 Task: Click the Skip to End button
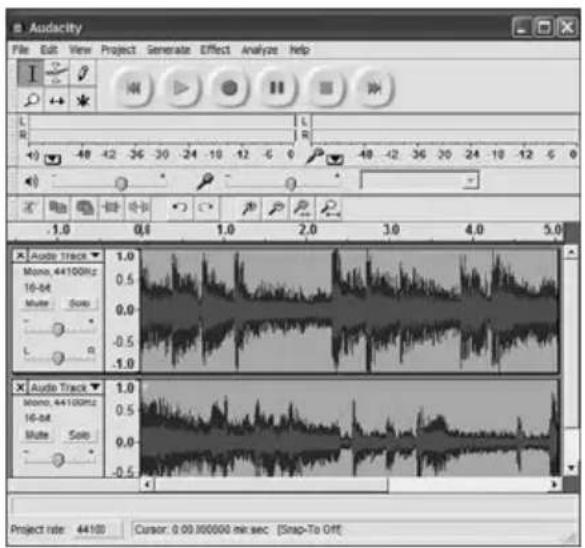click(374, 88)
